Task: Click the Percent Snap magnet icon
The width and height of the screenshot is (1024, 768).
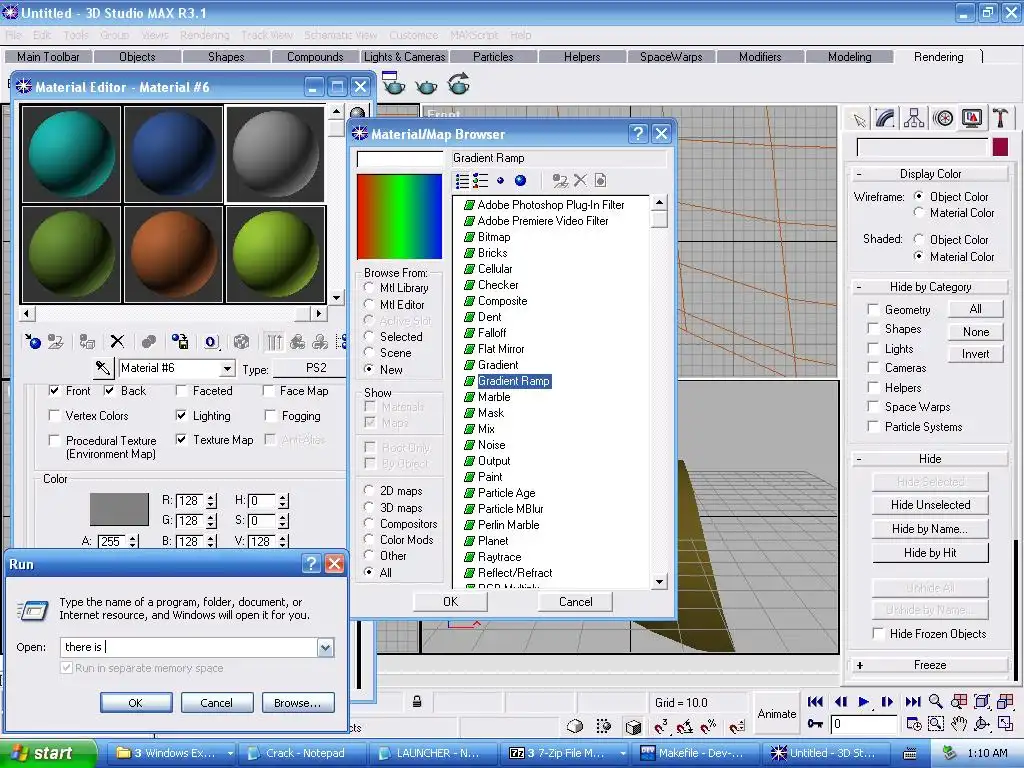Action: pos(709,726)
